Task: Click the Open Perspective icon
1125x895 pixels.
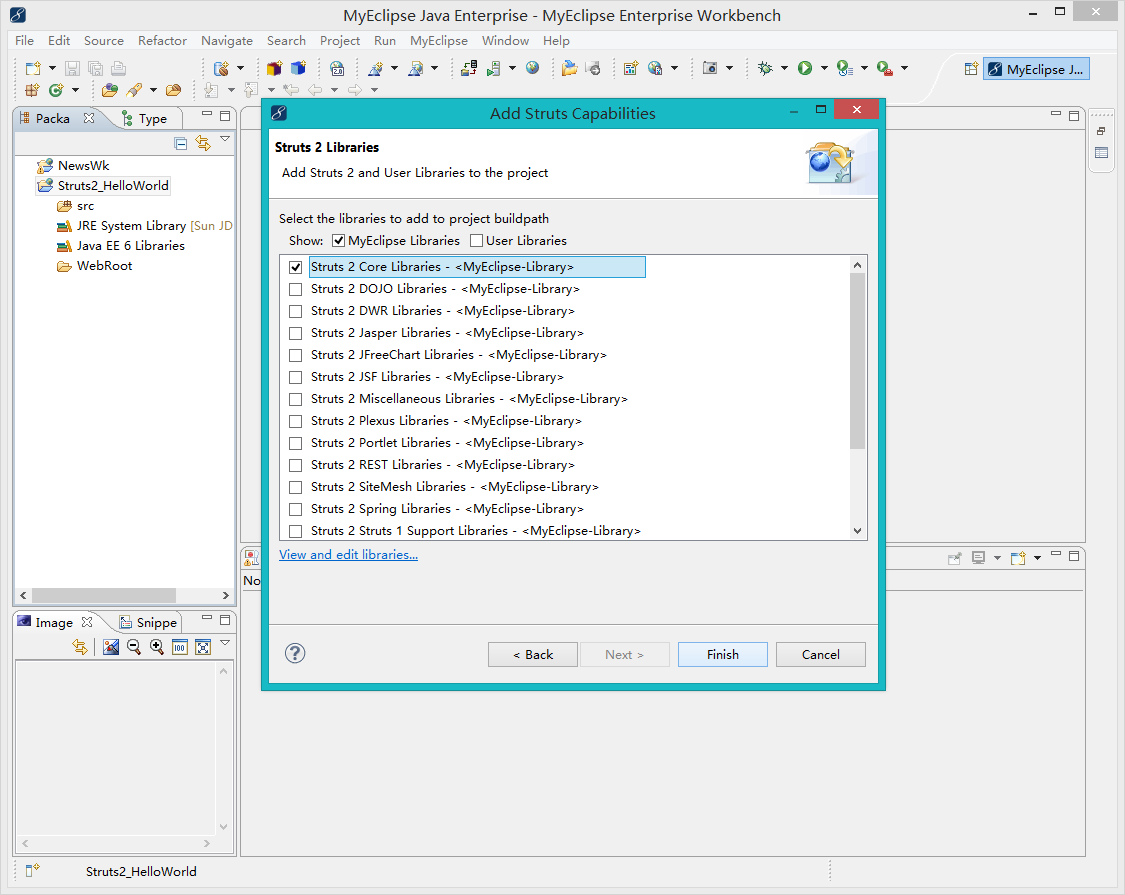Action: pos(971,69)
